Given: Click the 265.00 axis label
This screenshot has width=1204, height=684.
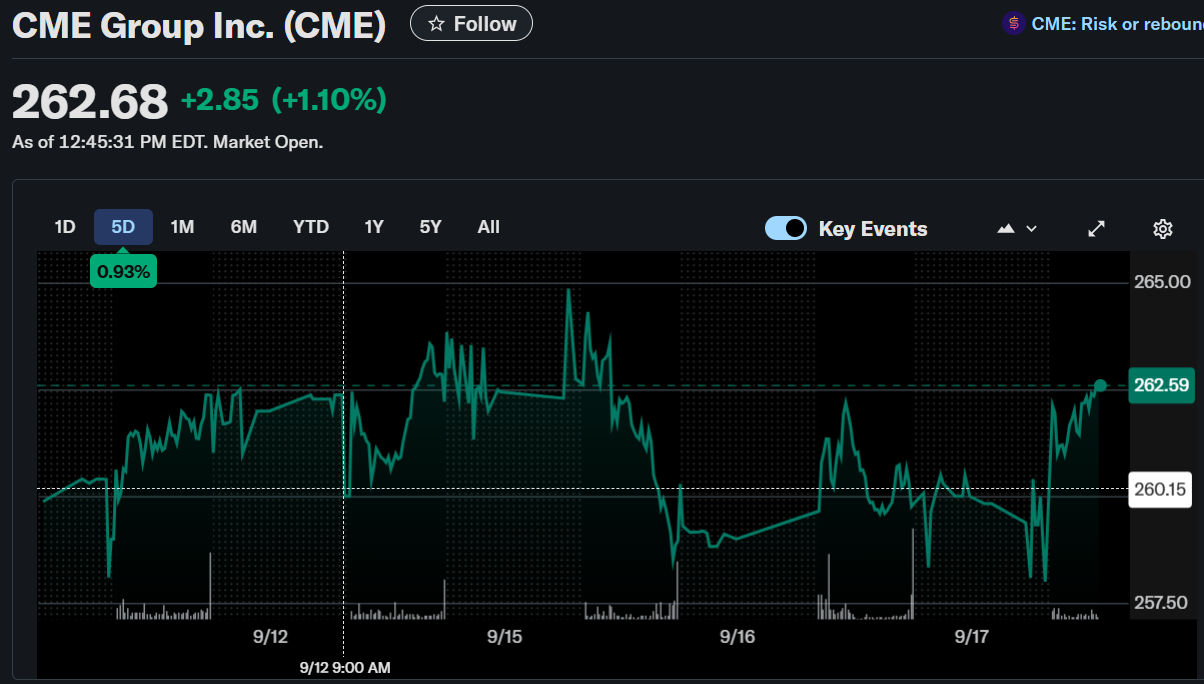Looking at the screenshot, I should tap(1162, 283).
